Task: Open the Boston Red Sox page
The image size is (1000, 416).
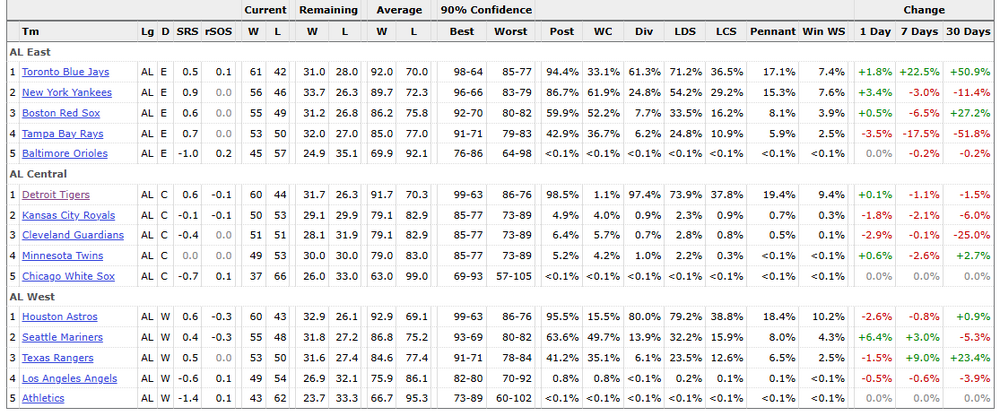Action: click(61, 113)
